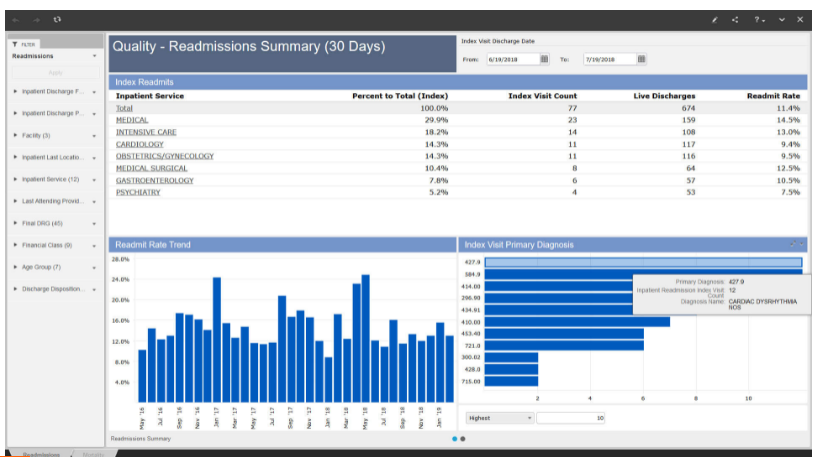The width and height of the screenshot is (818, 457).
Task: Go back using the back arrow
Action: pos(18,19)
